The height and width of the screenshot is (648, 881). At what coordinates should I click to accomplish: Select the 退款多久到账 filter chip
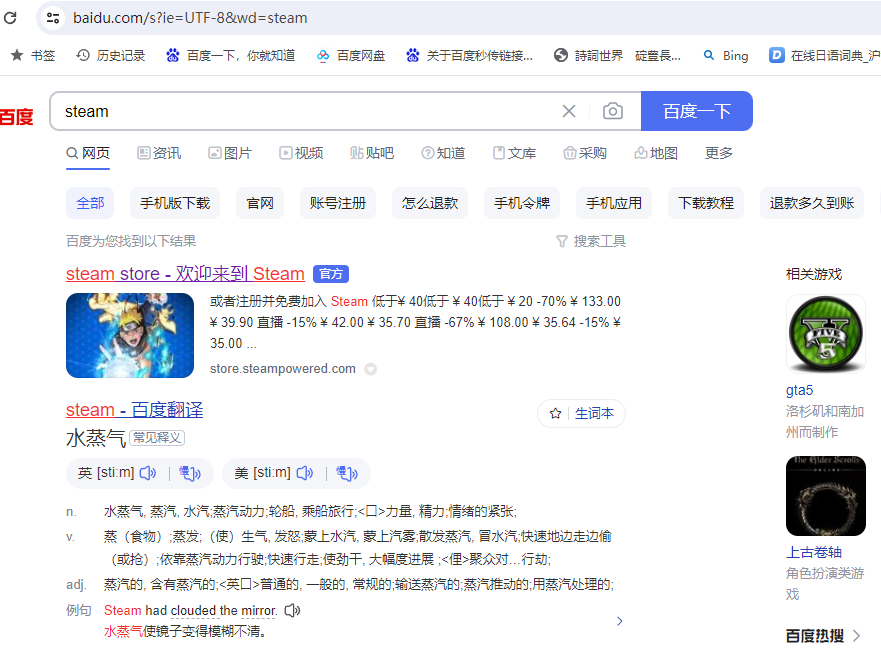click(812, 203)
